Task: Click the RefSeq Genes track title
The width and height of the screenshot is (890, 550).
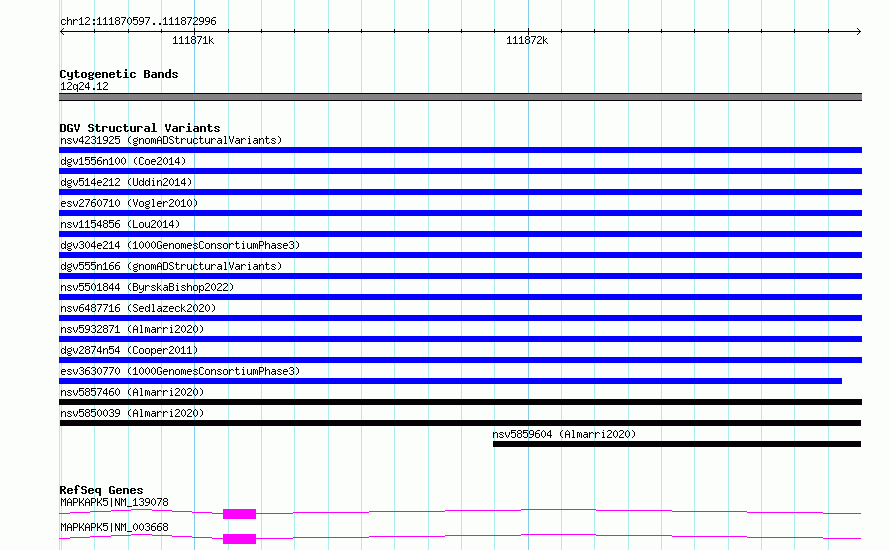Action: [101, 490]
